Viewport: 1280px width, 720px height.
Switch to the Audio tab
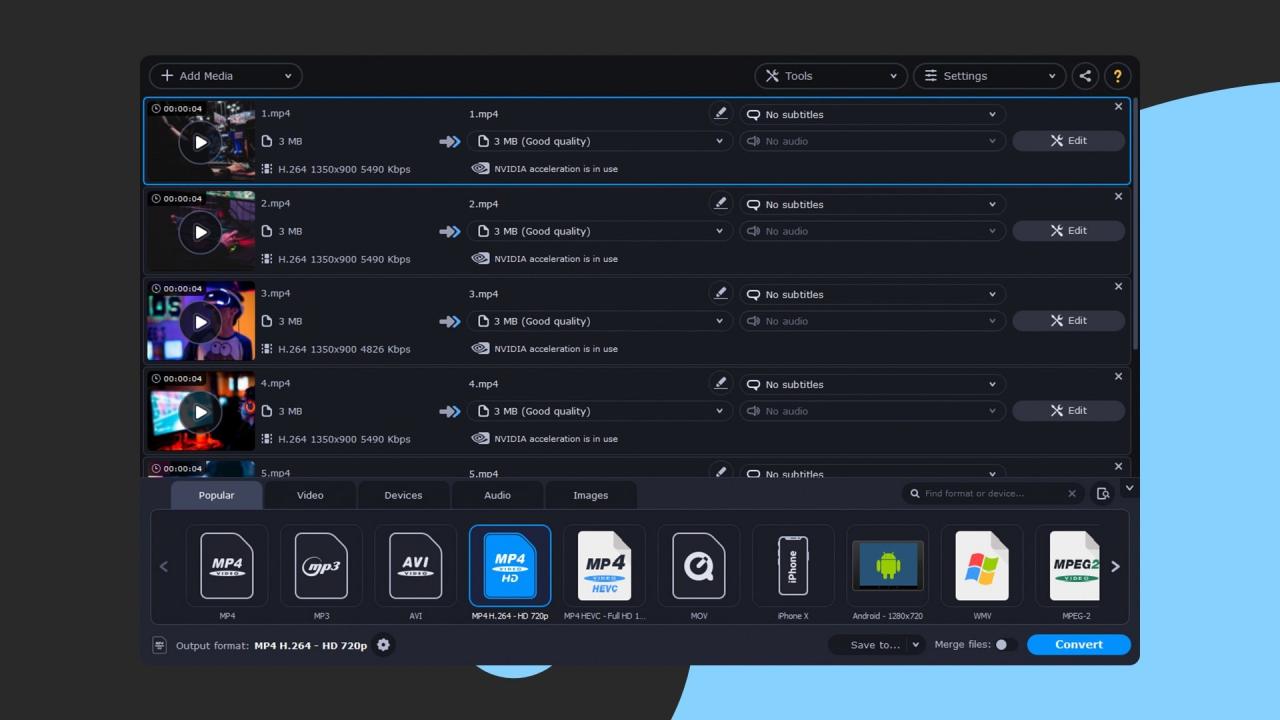point(497,495)
